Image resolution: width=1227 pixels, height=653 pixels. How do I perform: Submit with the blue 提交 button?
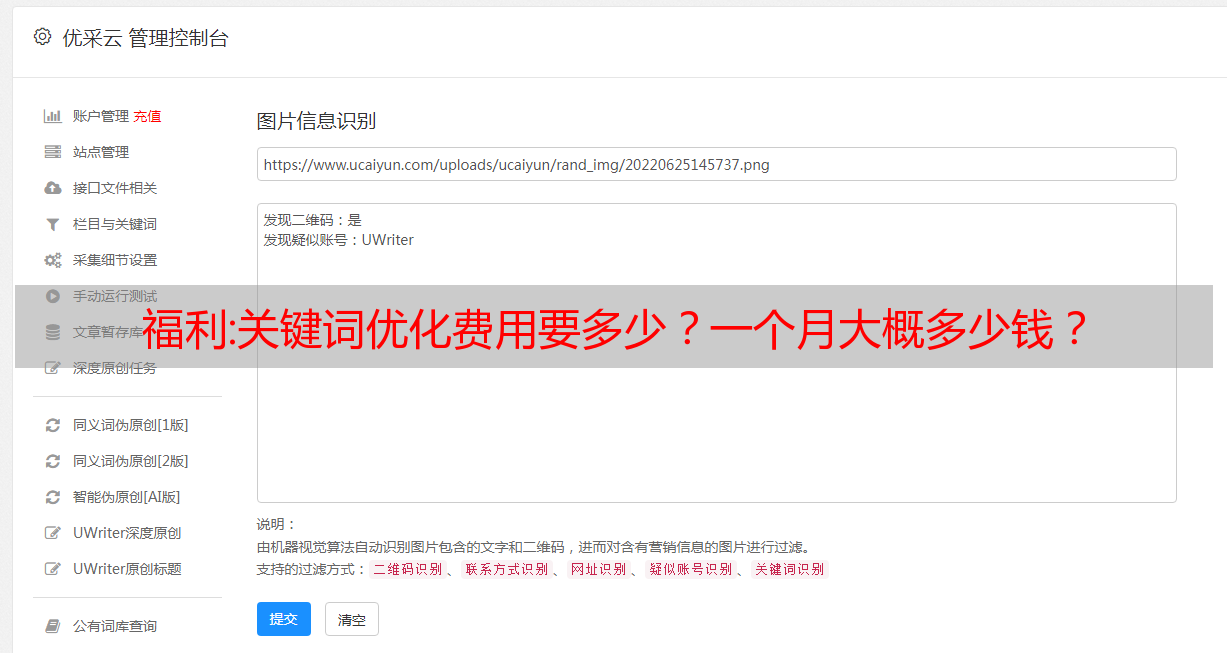[284, 619]
